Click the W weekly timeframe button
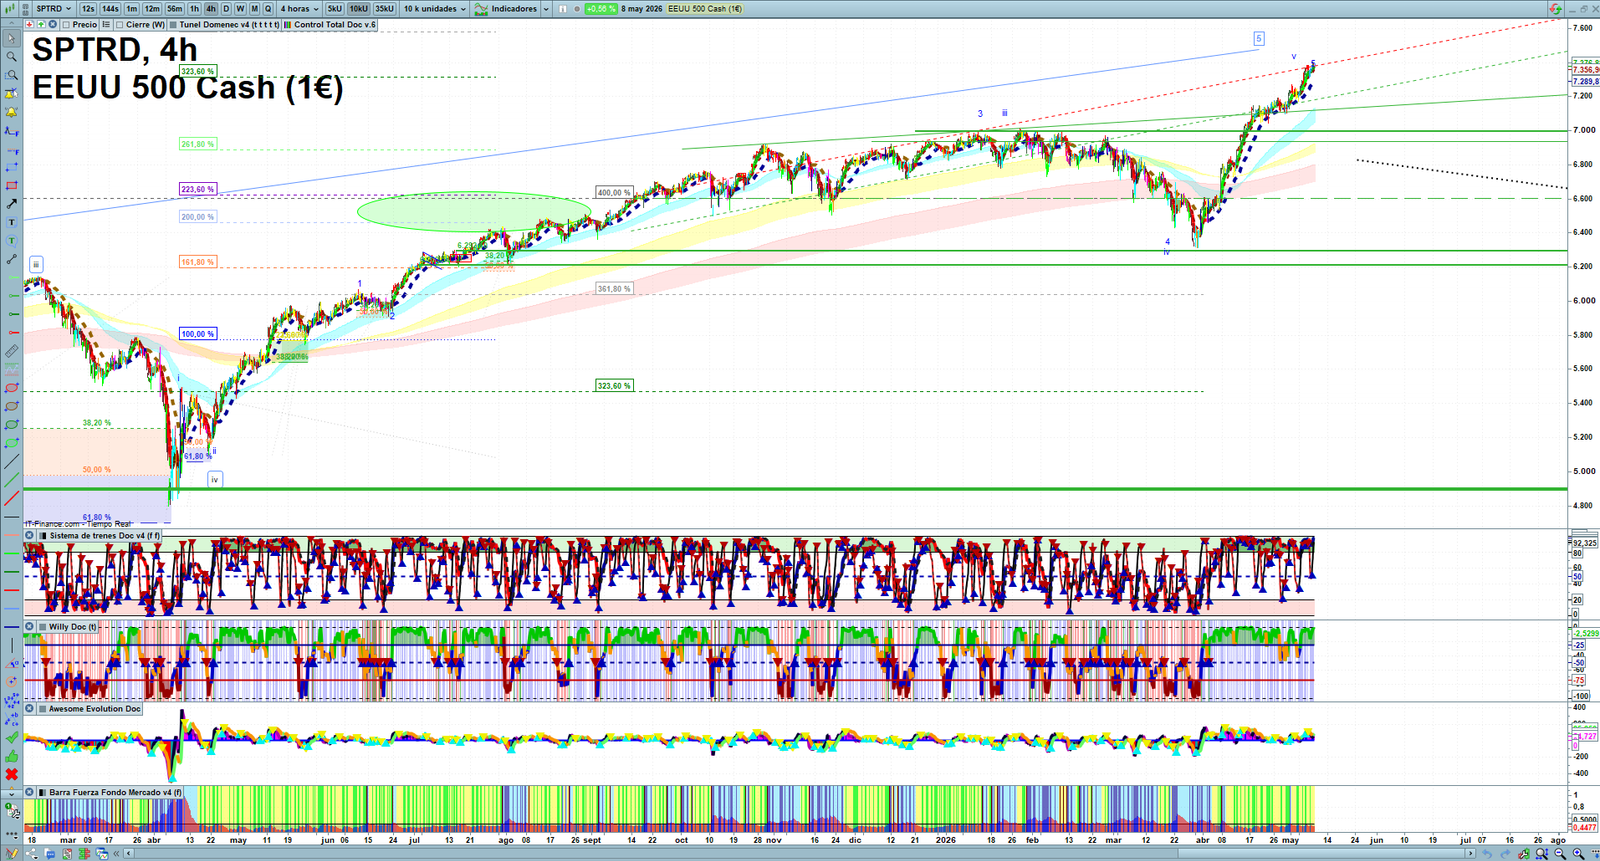1600x861 pixels. [240, 9]
